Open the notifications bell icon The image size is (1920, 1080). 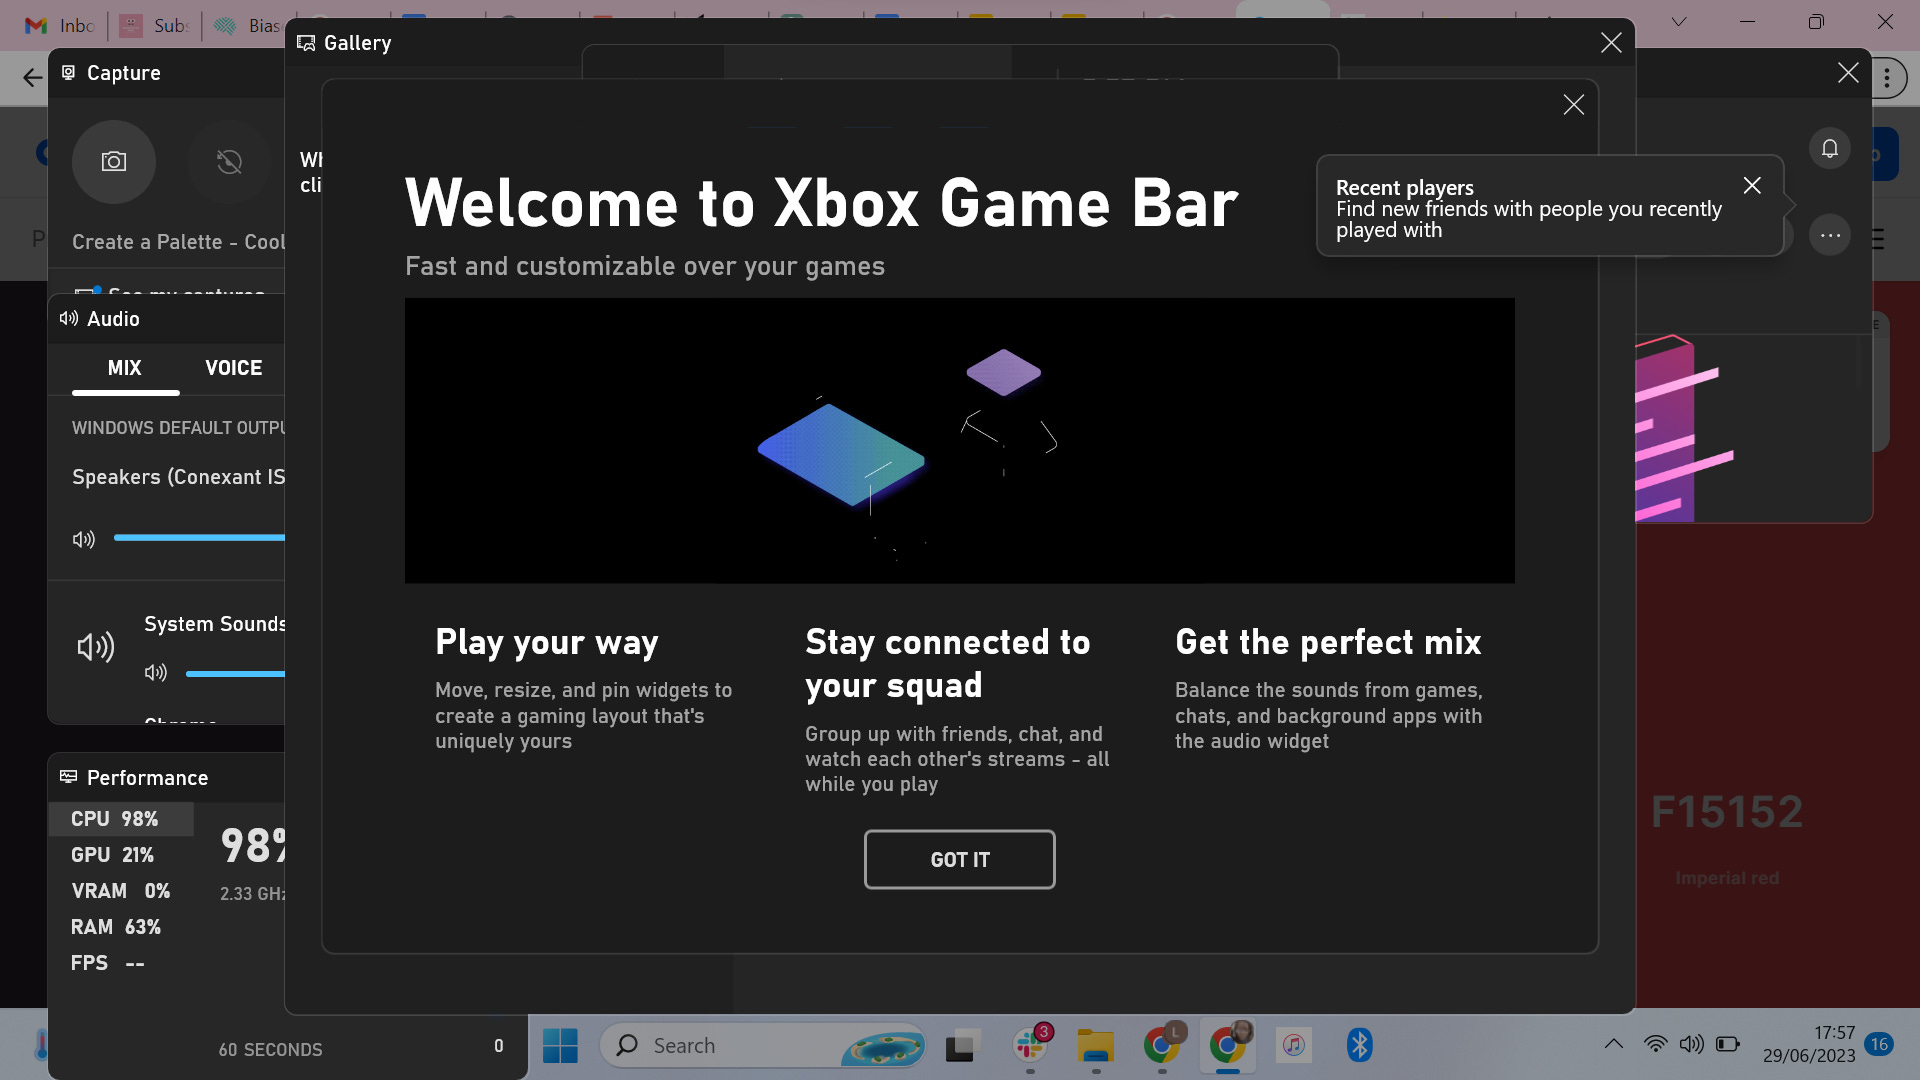point(1829,148)
